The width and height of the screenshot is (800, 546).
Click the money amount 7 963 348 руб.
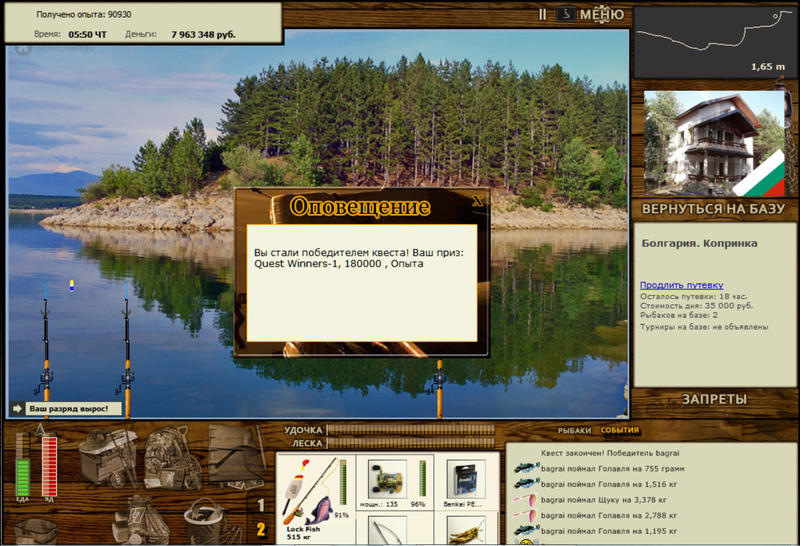tap(203, 35)
